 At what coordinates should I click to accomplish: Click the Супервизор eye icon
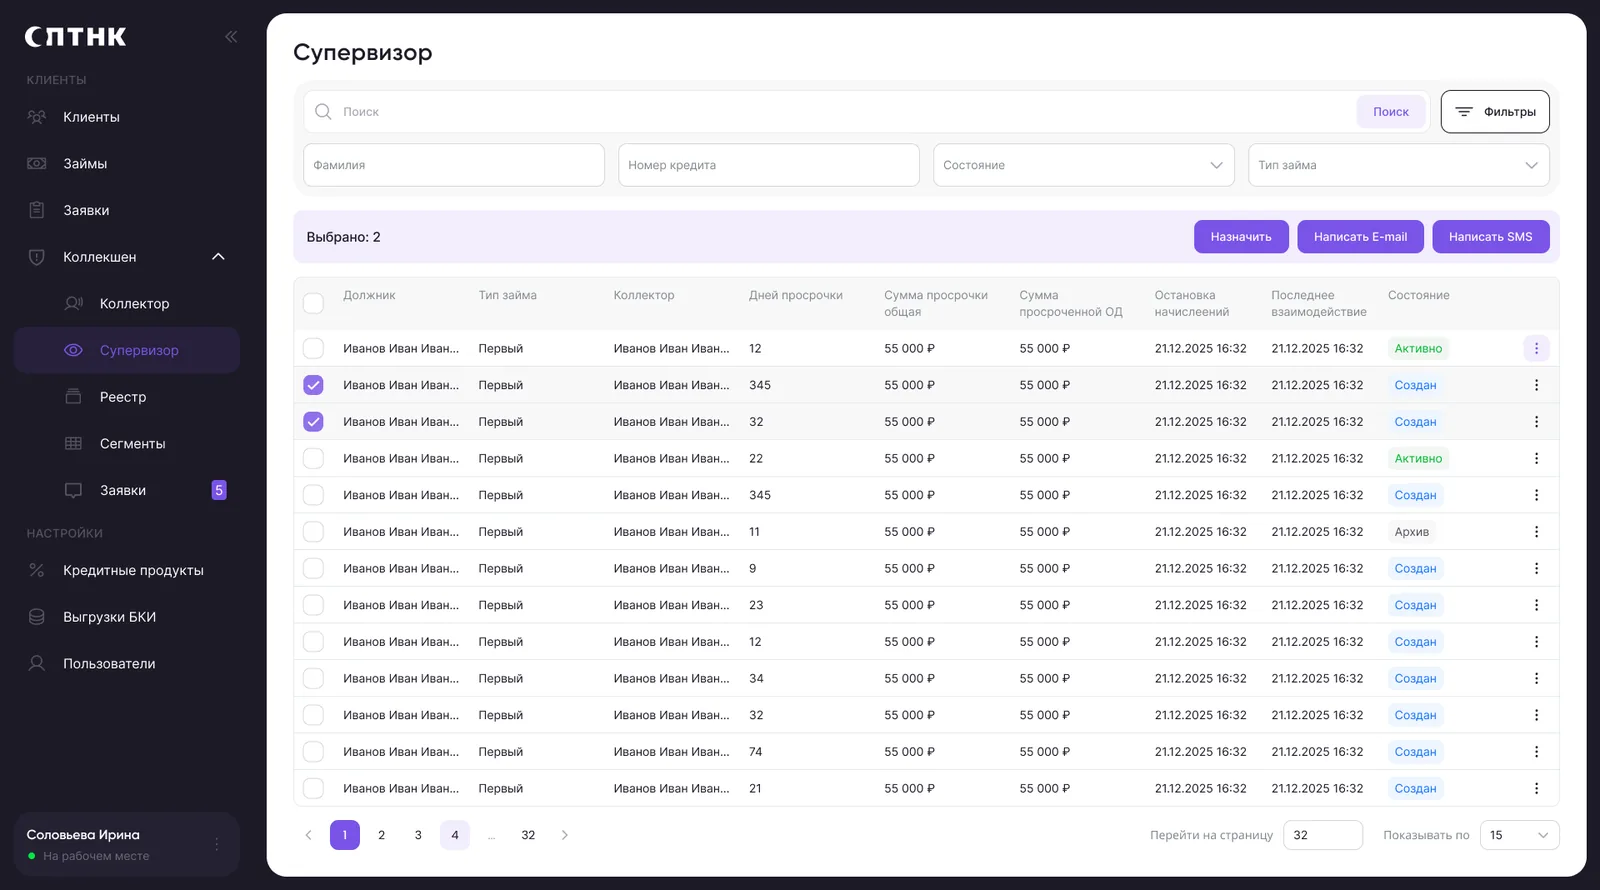point(73,350)
